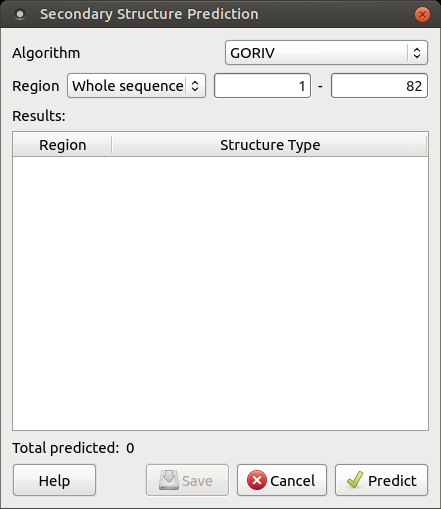Open the GORIV algorithm dropdown
441x509 pixels.
(x=326, y=53)
